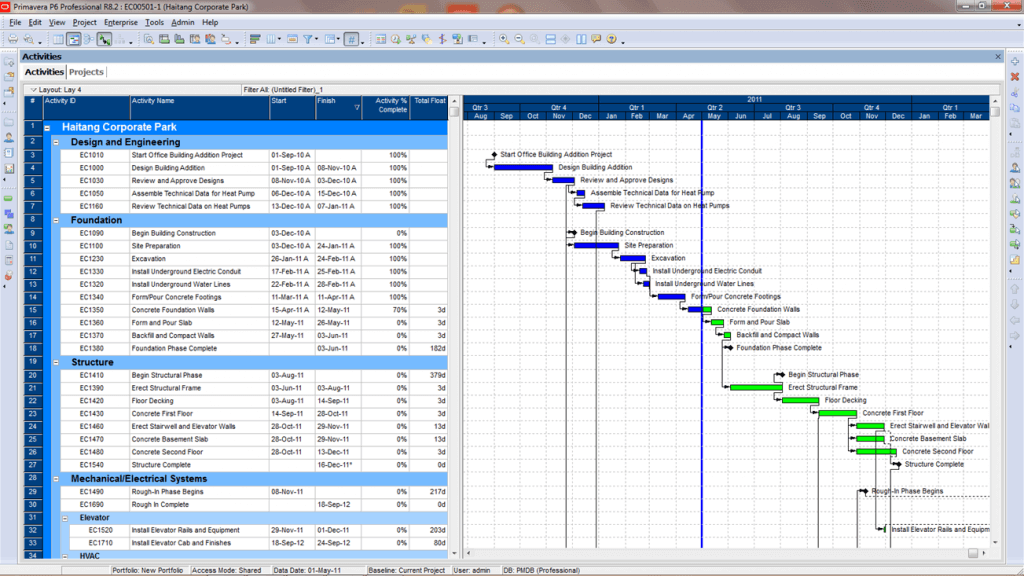Viewport: 1024px width, 576px height.
Task: Sort by the Activity ID column header
Action: 86,108
